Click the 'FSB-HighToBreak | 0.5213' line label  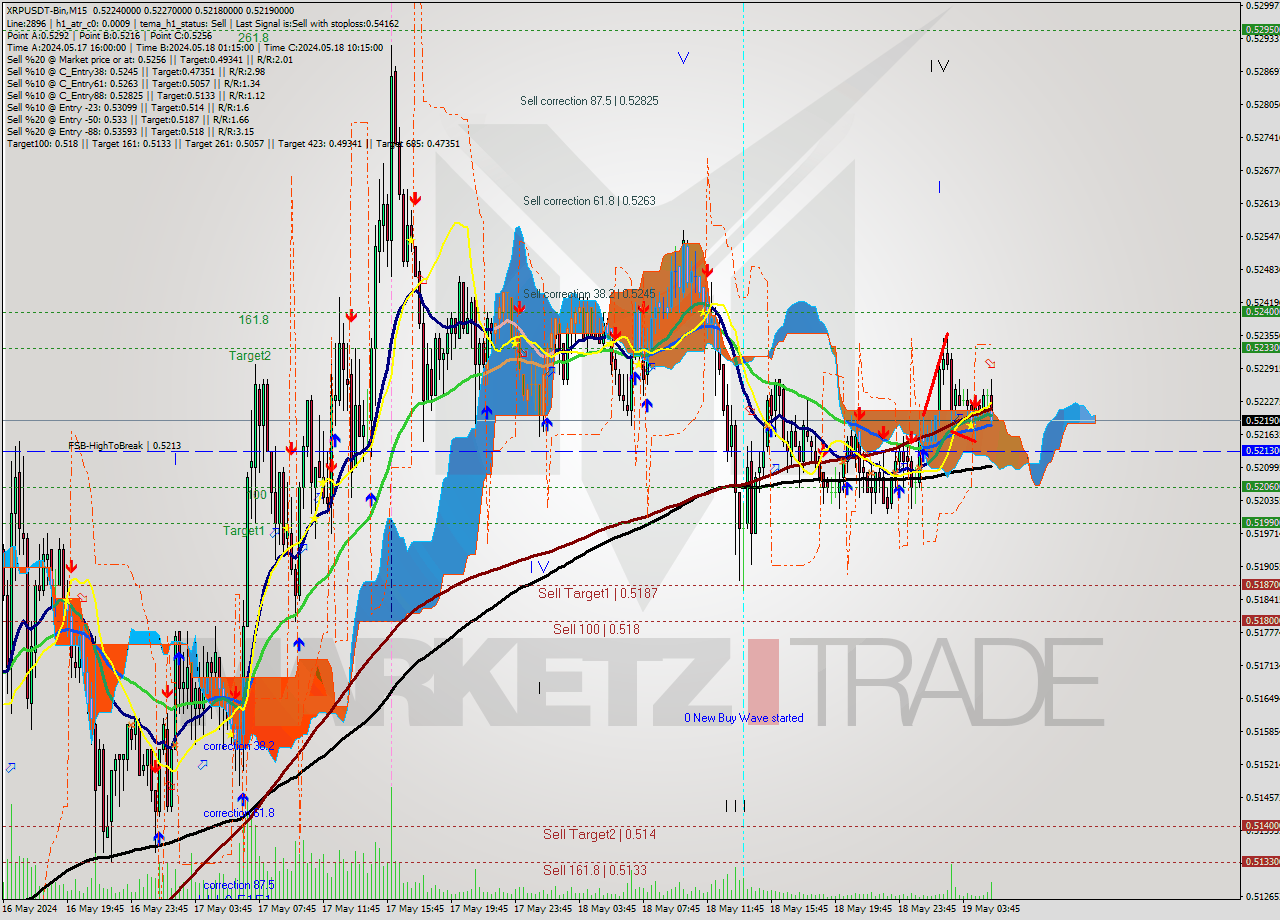click(x=124, y=446)
